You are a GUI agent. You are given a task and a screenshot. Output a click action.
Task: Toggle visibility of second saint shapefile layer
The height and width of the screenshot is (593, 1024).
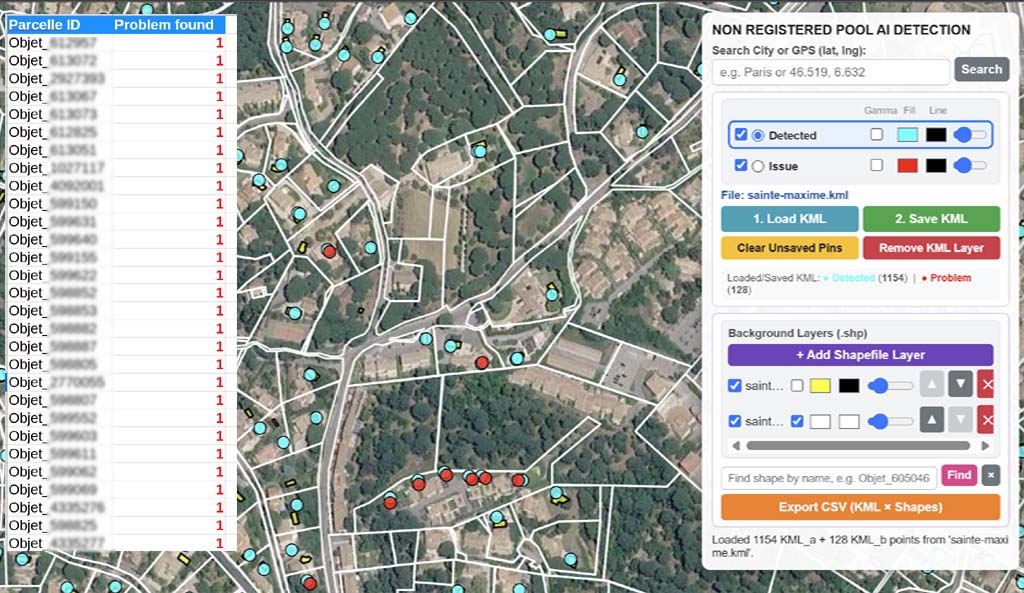pyautogui.click(x=735, y=421)
